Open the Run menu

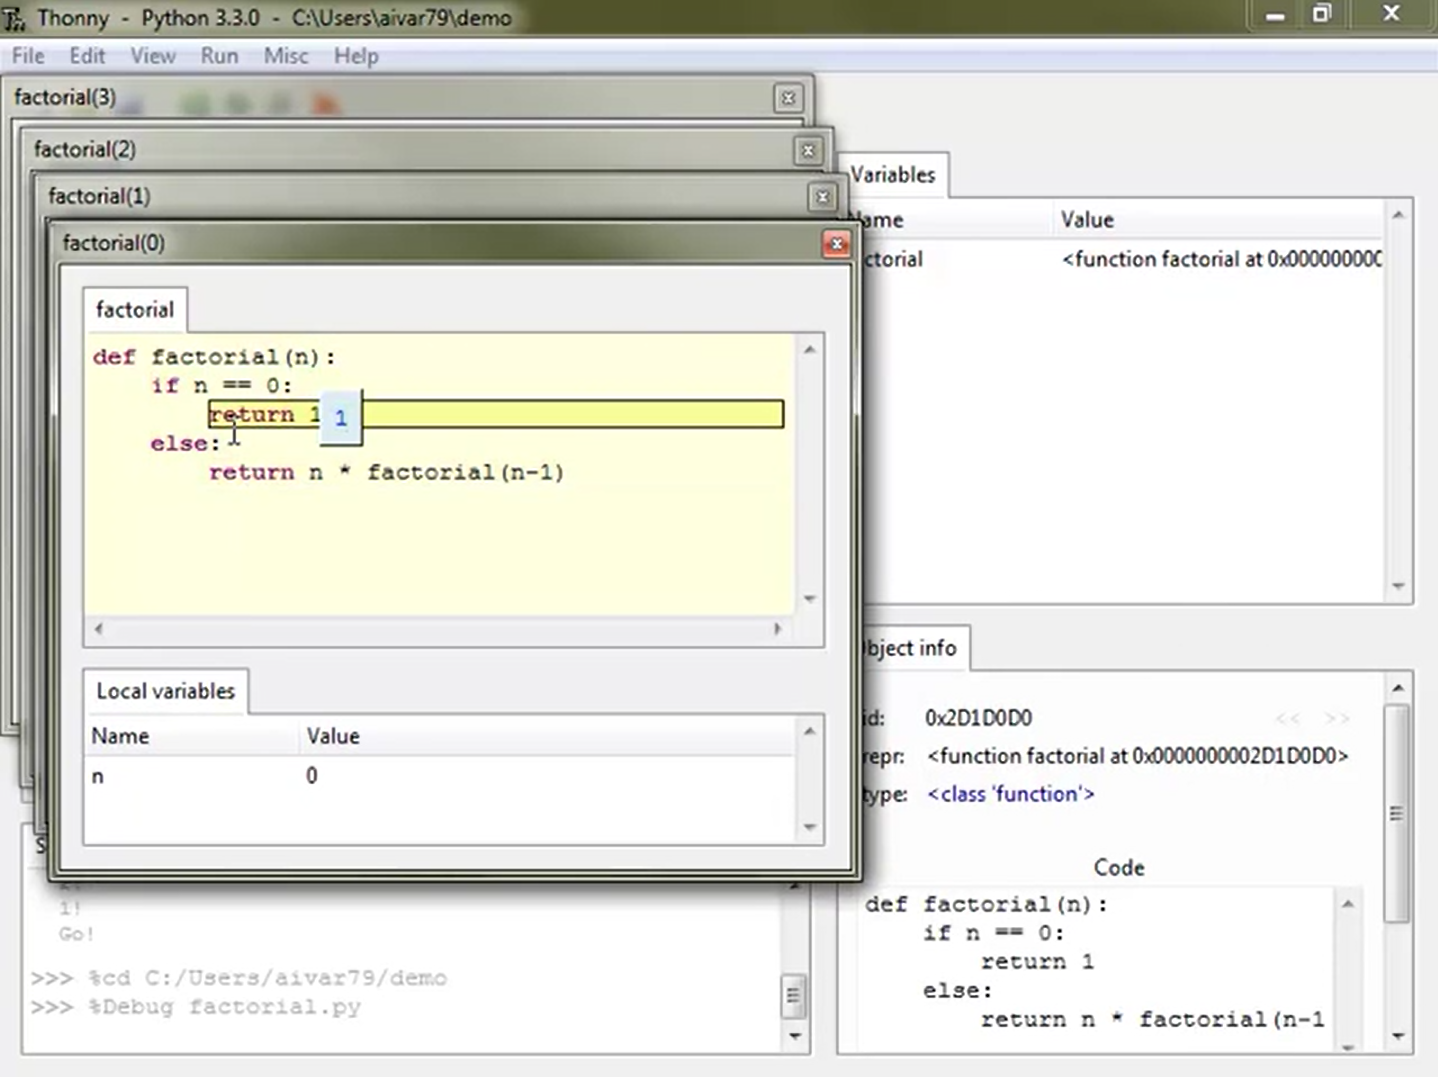coord(218,56)
